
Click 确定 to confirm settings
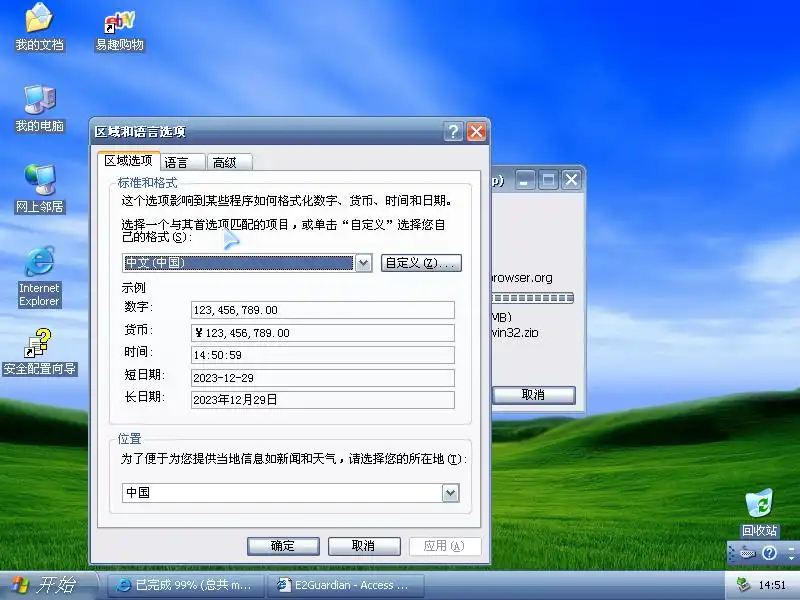283,546
